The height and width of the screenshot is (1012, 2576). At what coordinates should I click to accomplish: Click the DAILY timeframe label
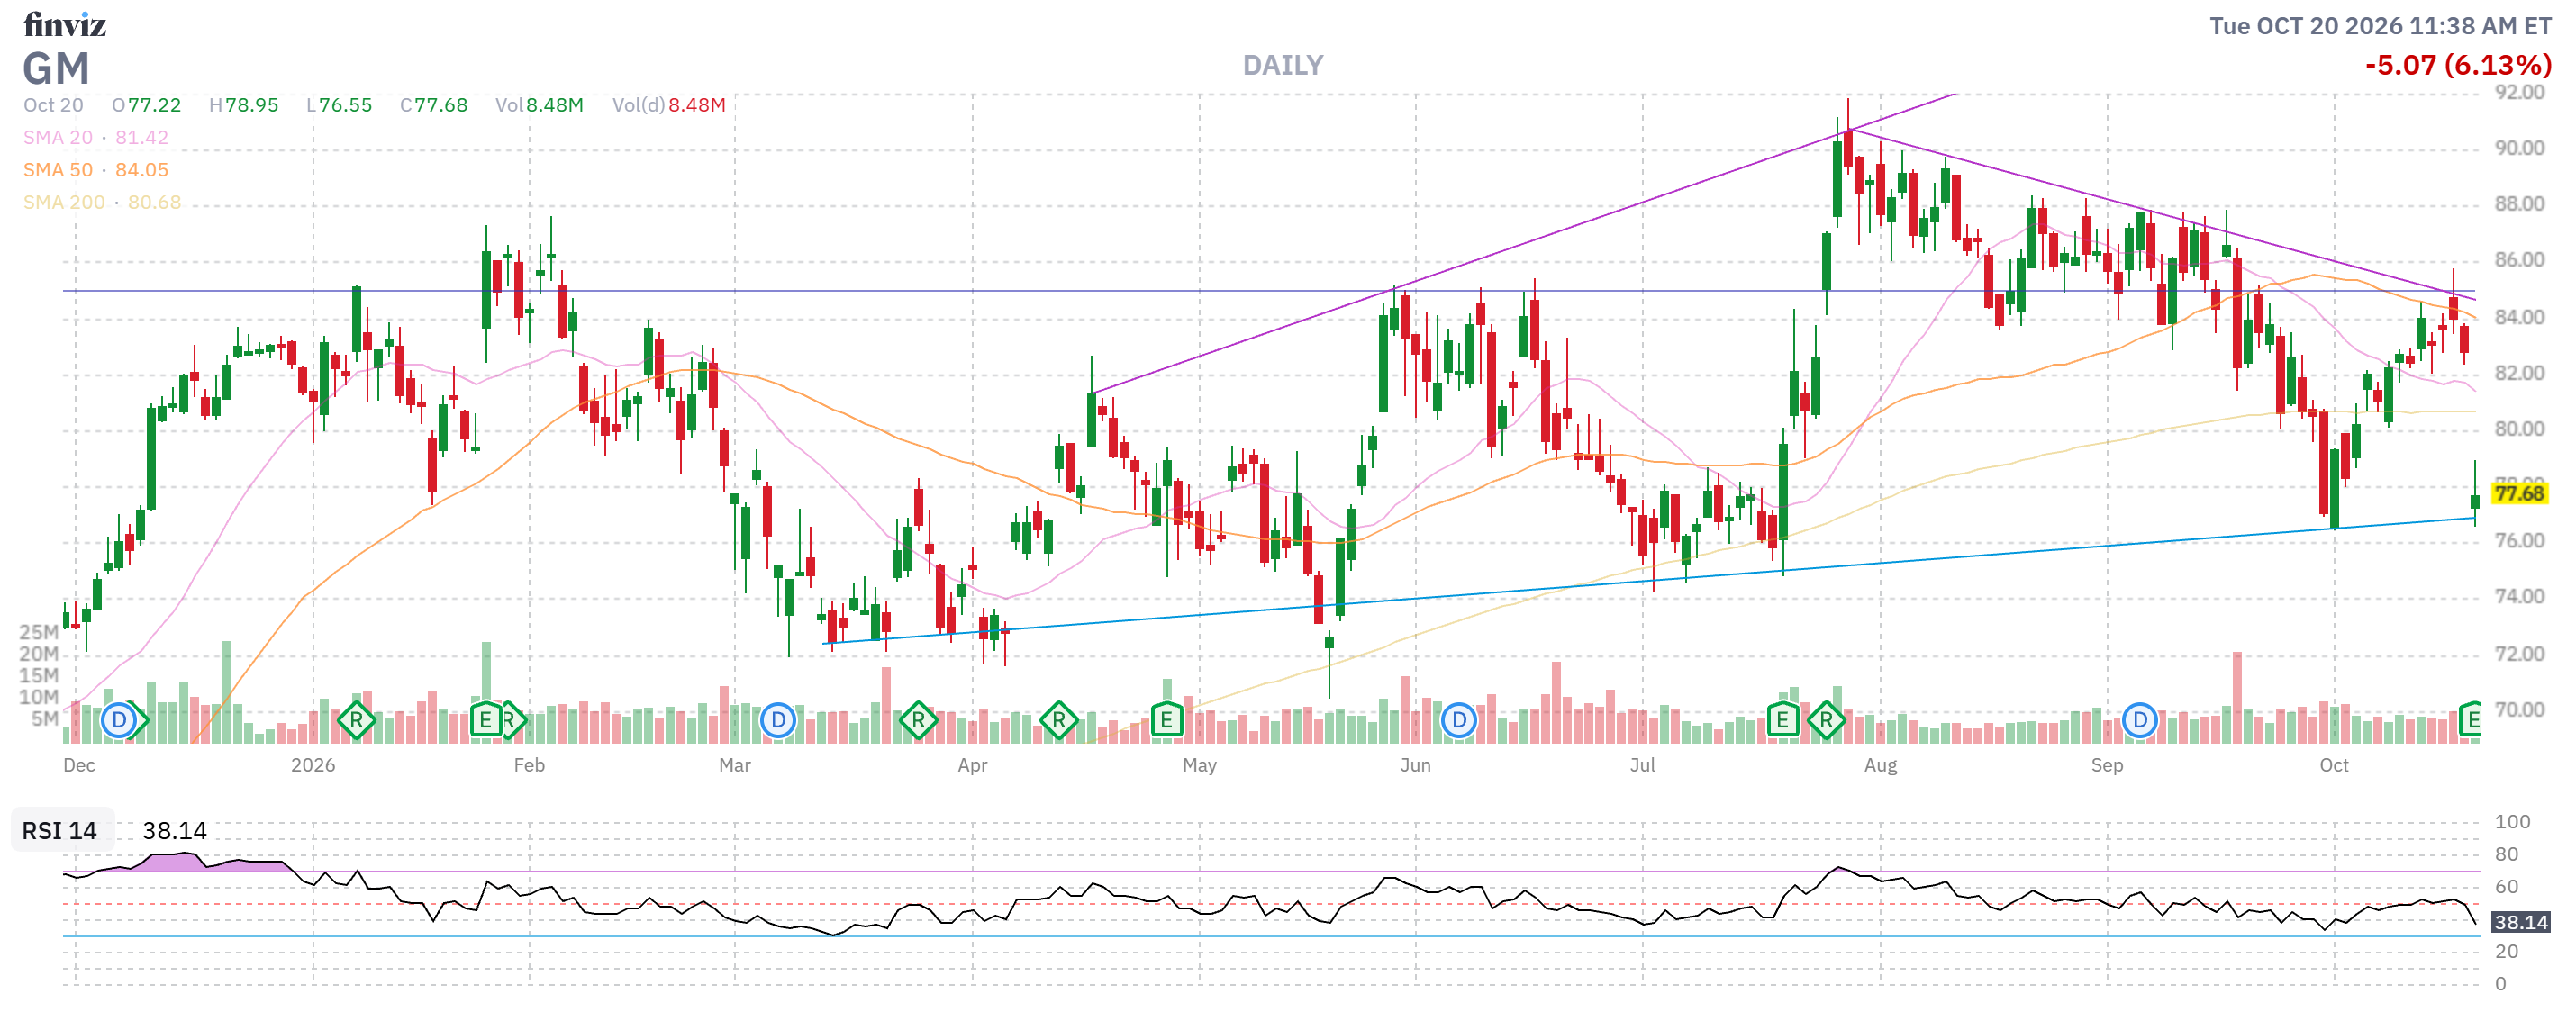1283,65
